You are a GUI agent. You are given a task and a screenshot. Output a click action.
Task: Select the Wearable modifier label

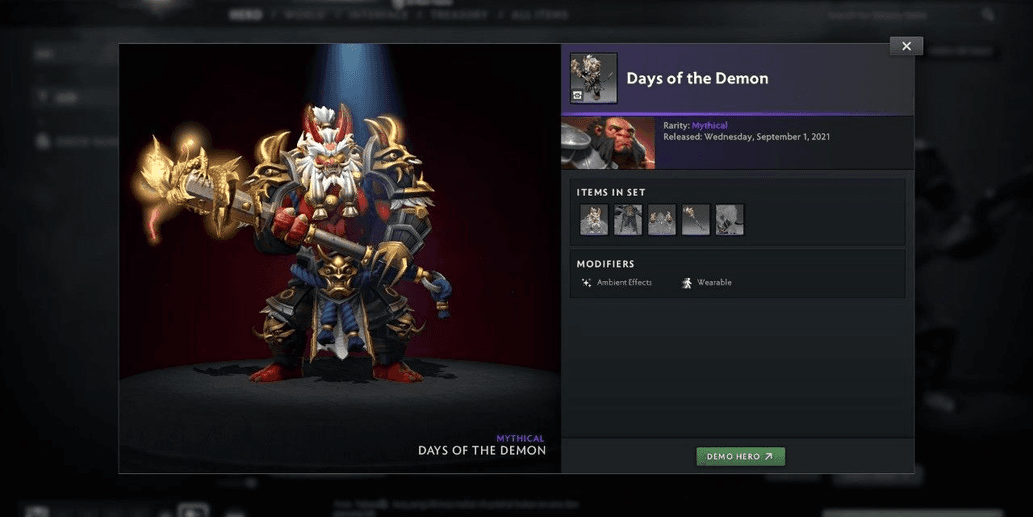pos(714,283)
